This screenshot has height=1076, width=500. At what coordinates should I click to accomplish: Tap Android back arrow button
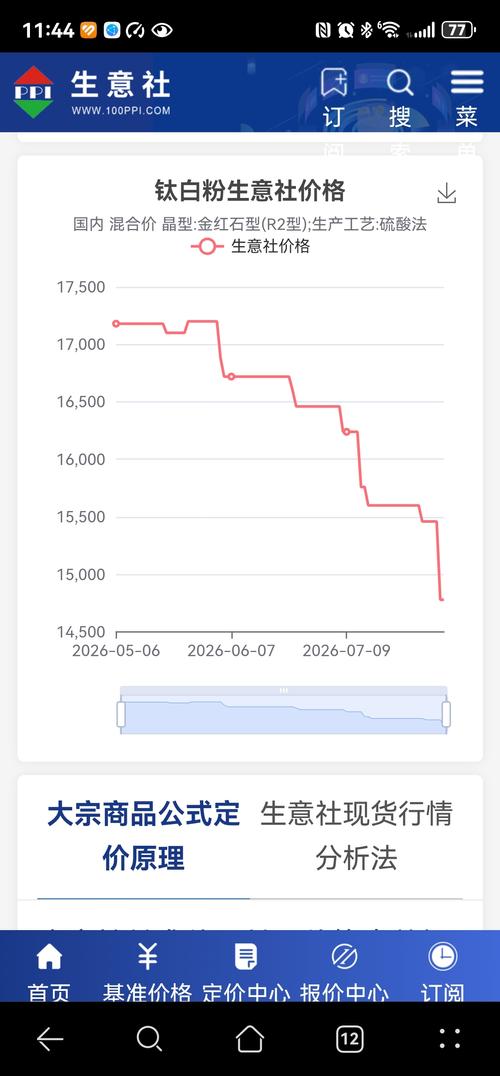(50, 1039)
